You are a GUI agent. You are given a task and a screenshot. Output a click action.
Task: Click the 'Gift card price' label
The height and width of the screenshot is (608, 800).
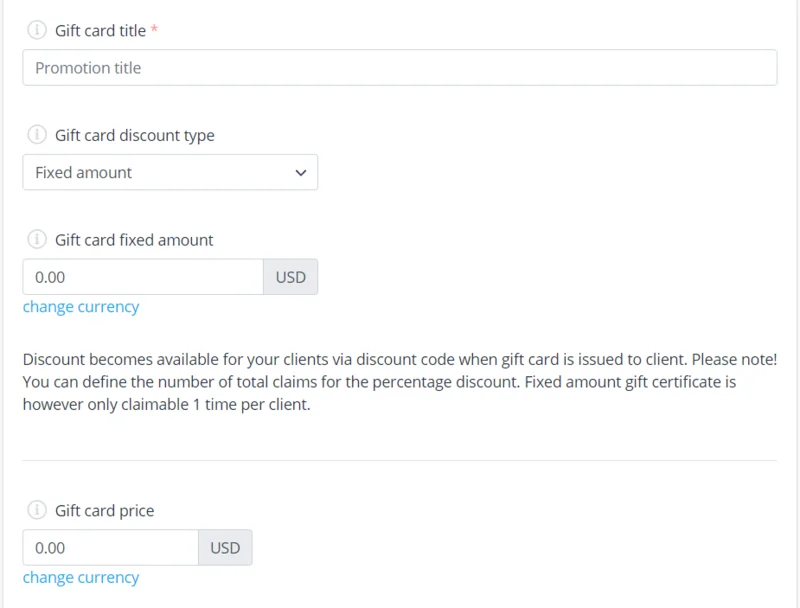pos(104,511)
